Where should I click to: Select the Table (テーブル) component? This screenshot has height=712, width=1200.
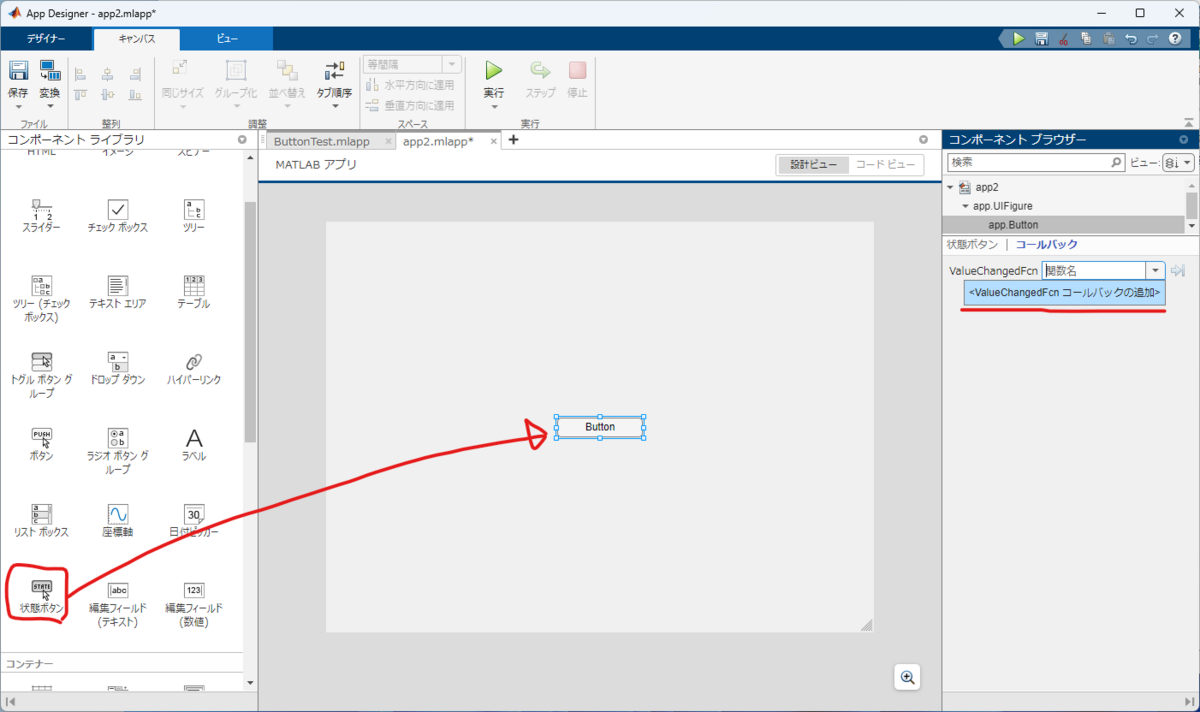tap(194, 292)
